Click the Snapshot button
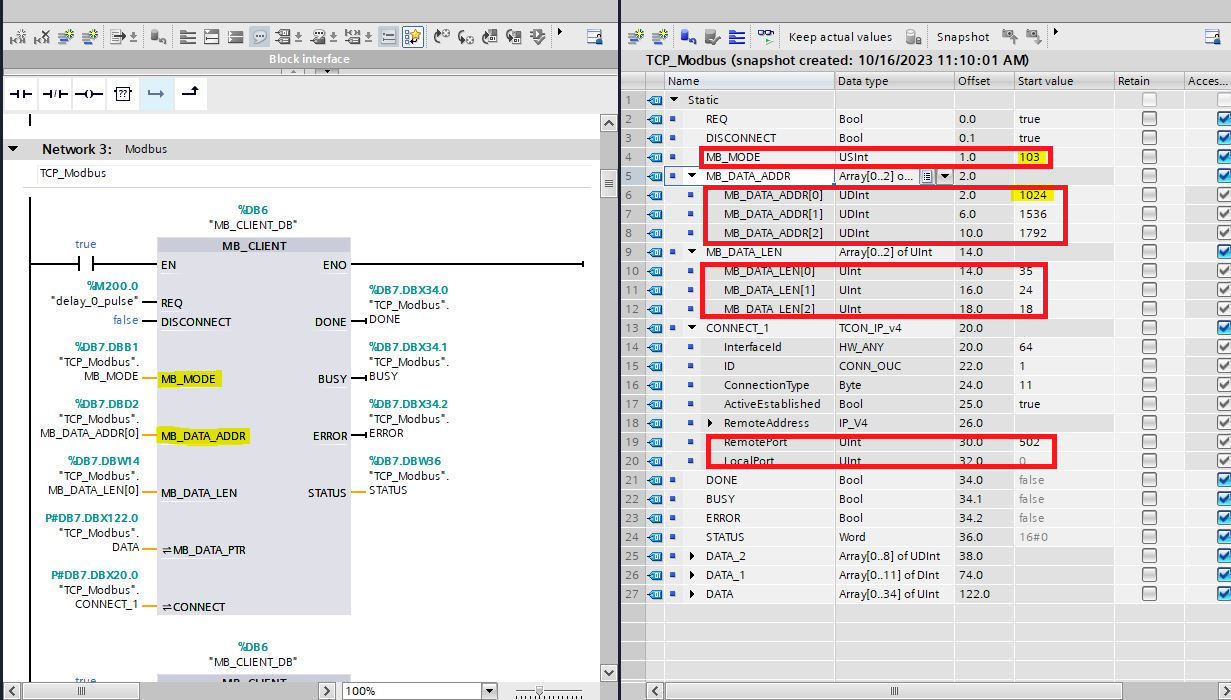 (962, 37)
